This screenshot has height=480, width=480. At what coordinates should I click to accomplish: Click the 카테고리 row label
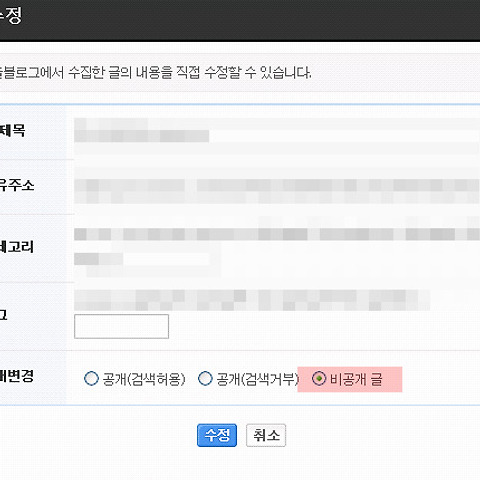[x=17, y=247]
